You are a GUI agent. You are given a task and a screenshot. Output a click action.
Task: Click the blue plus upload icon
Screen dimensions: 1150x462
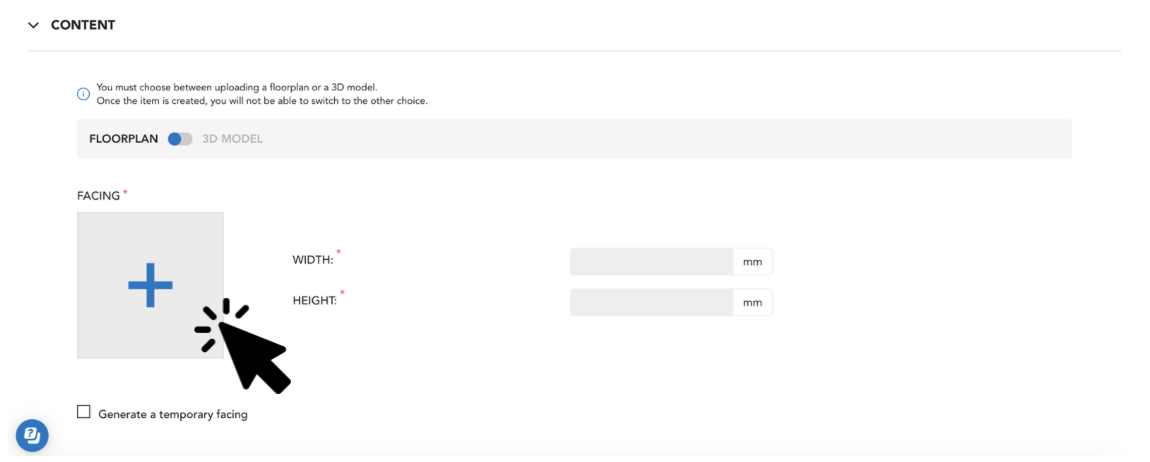(x=150, y=285)
